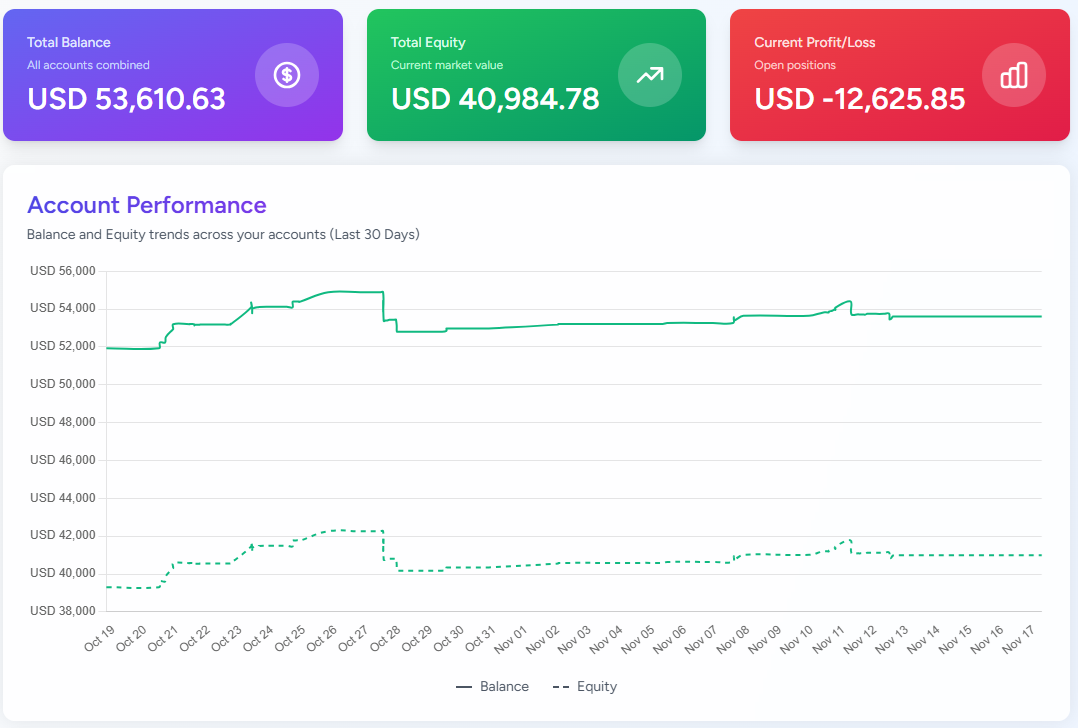
Task: Select the trending arrow icon on Total Equity card
Action: tap(650, 75)
